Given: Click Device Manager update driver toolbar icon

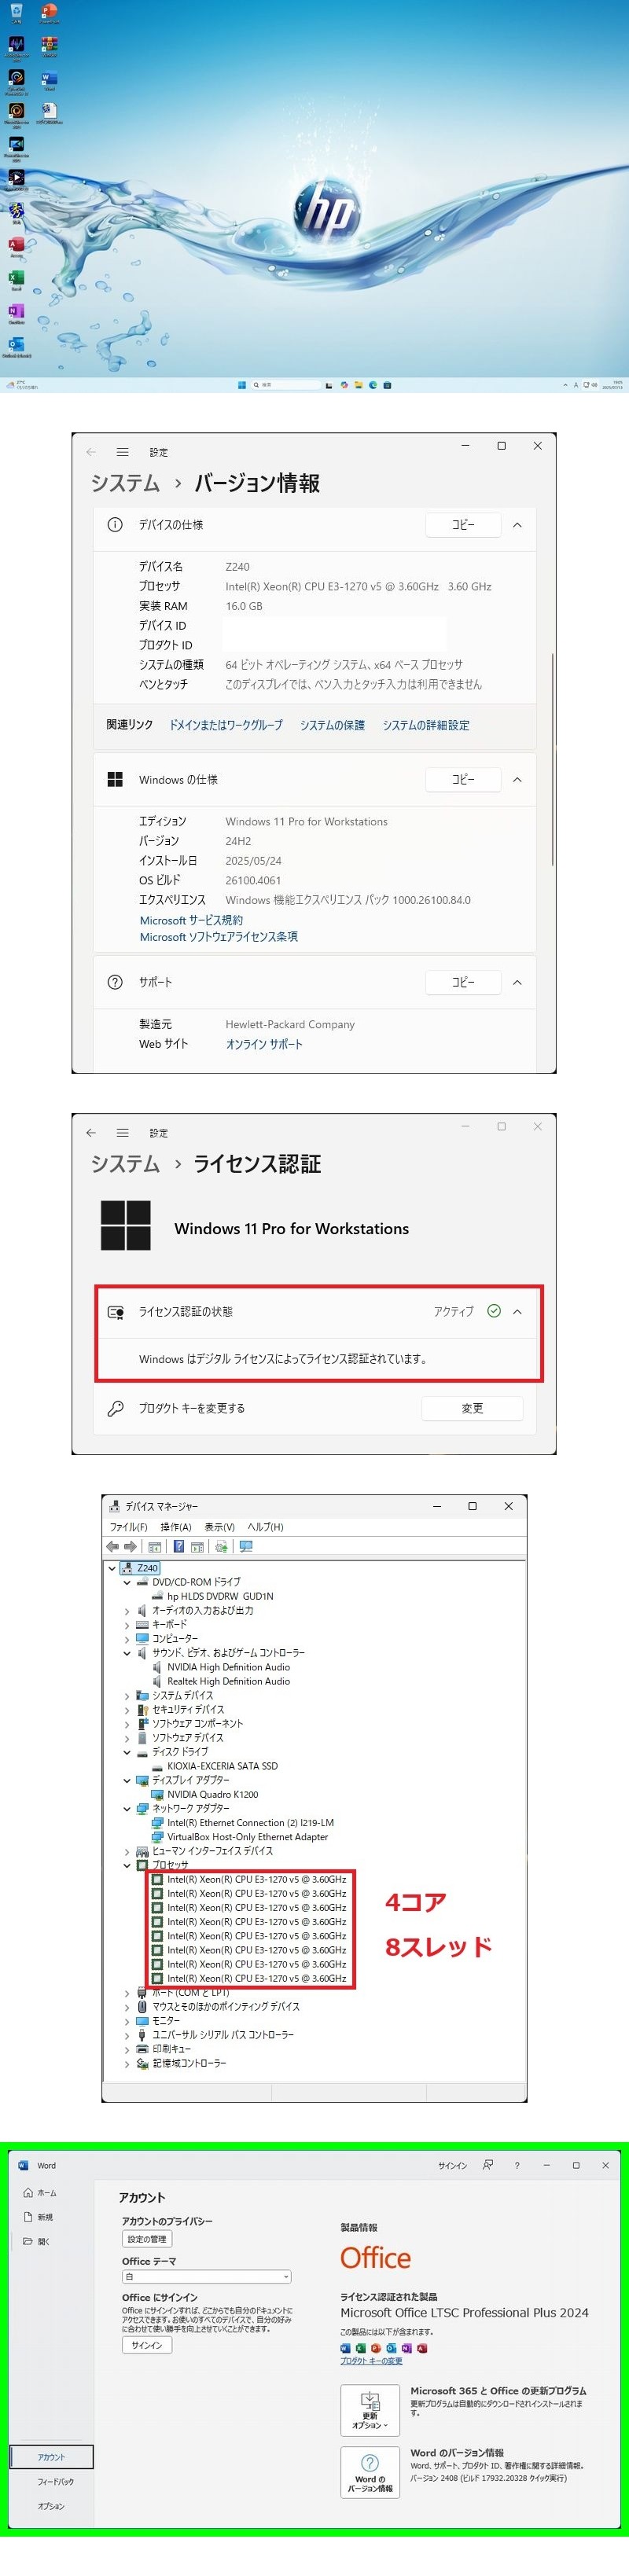Looking at the screenshot, I should [x=222, y=1547].
